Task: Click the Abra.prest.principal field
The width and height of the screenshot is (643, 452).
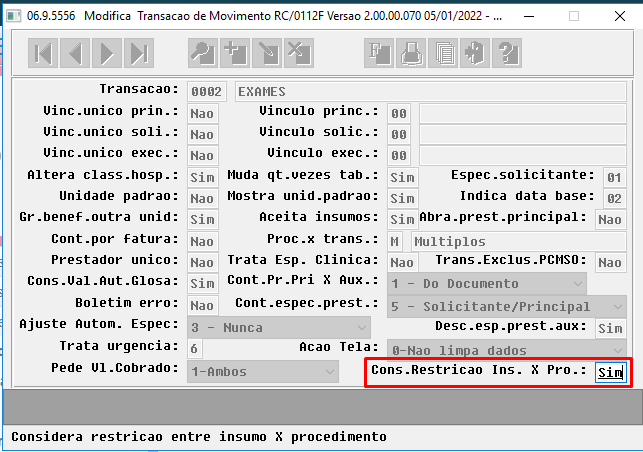Action: [x=611, y=219]
